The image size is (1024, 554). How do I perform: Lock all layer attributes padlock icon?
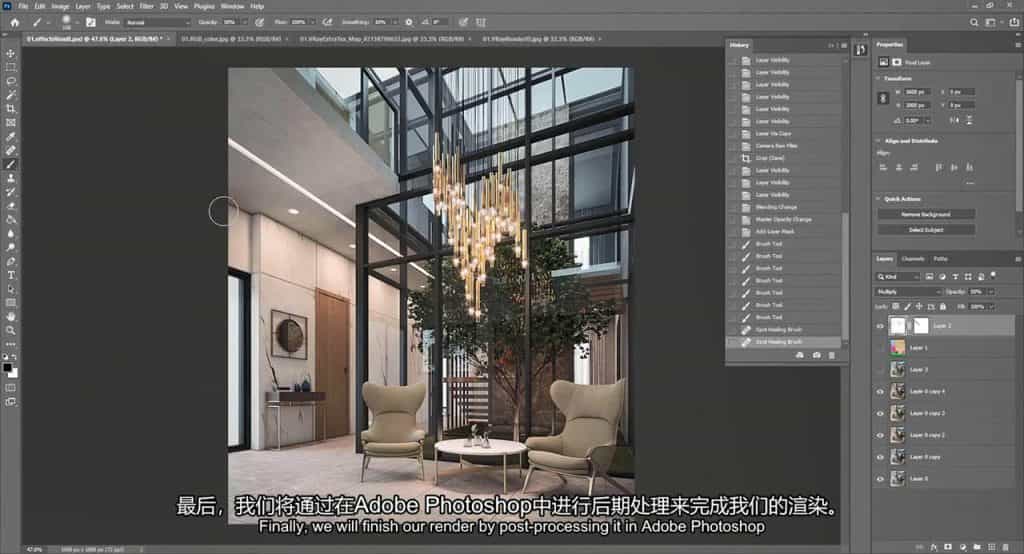pyautogui.click(x=942, y=306)
